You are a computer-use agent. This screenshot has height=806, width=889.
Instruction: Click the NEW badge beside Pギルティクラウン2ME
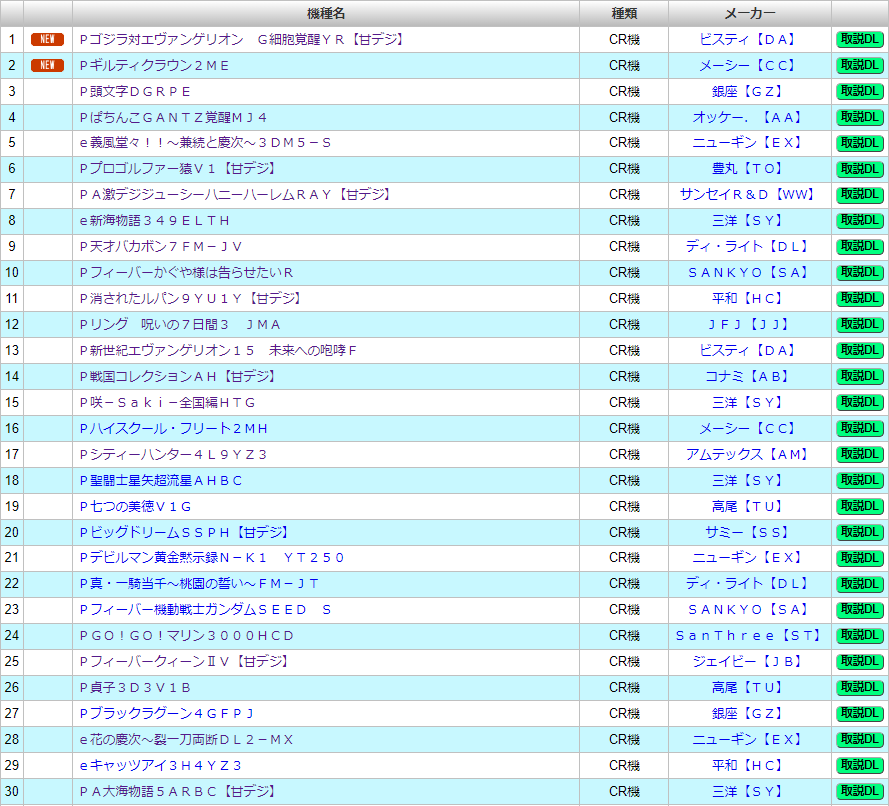point(48,65)
